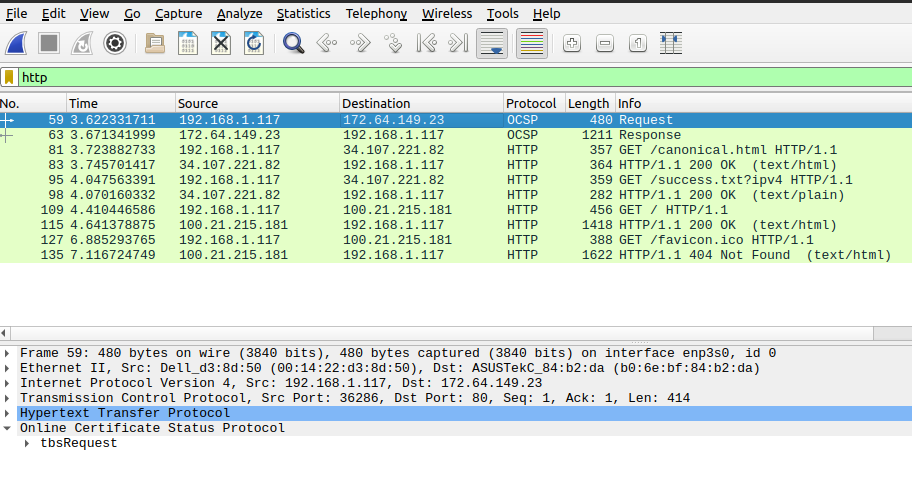Open the File menu

coord(17,13)
